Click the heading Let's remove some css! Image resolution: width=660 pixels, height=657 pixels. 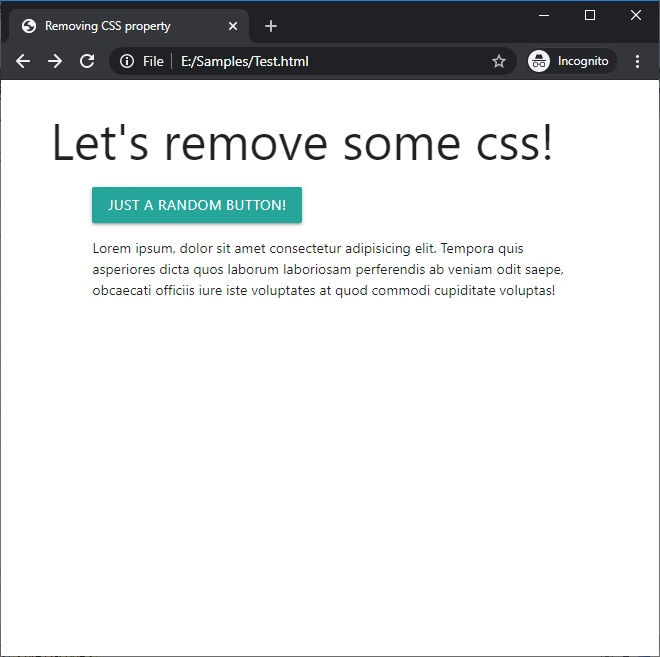[x=302, y=142]
